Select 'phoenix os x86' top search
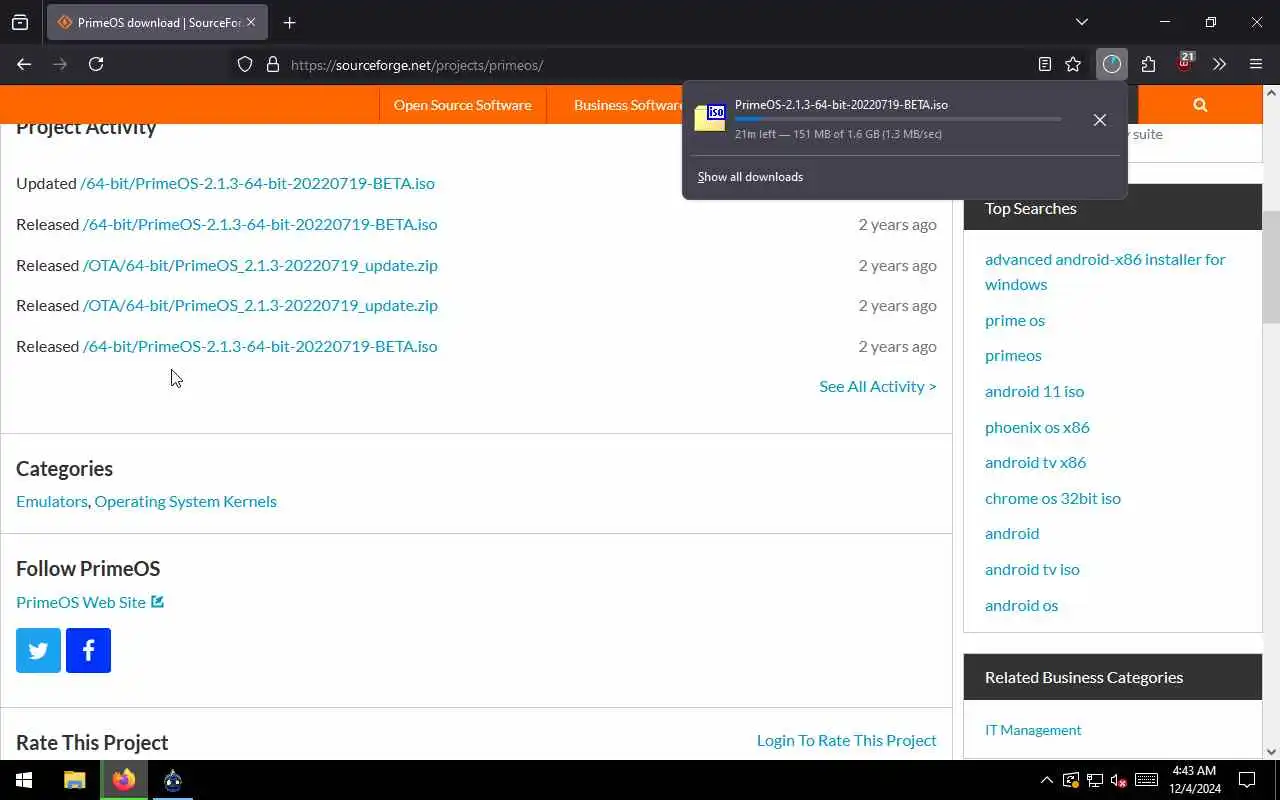The width and height of the screenshot is (1280, 800). 1037,427
